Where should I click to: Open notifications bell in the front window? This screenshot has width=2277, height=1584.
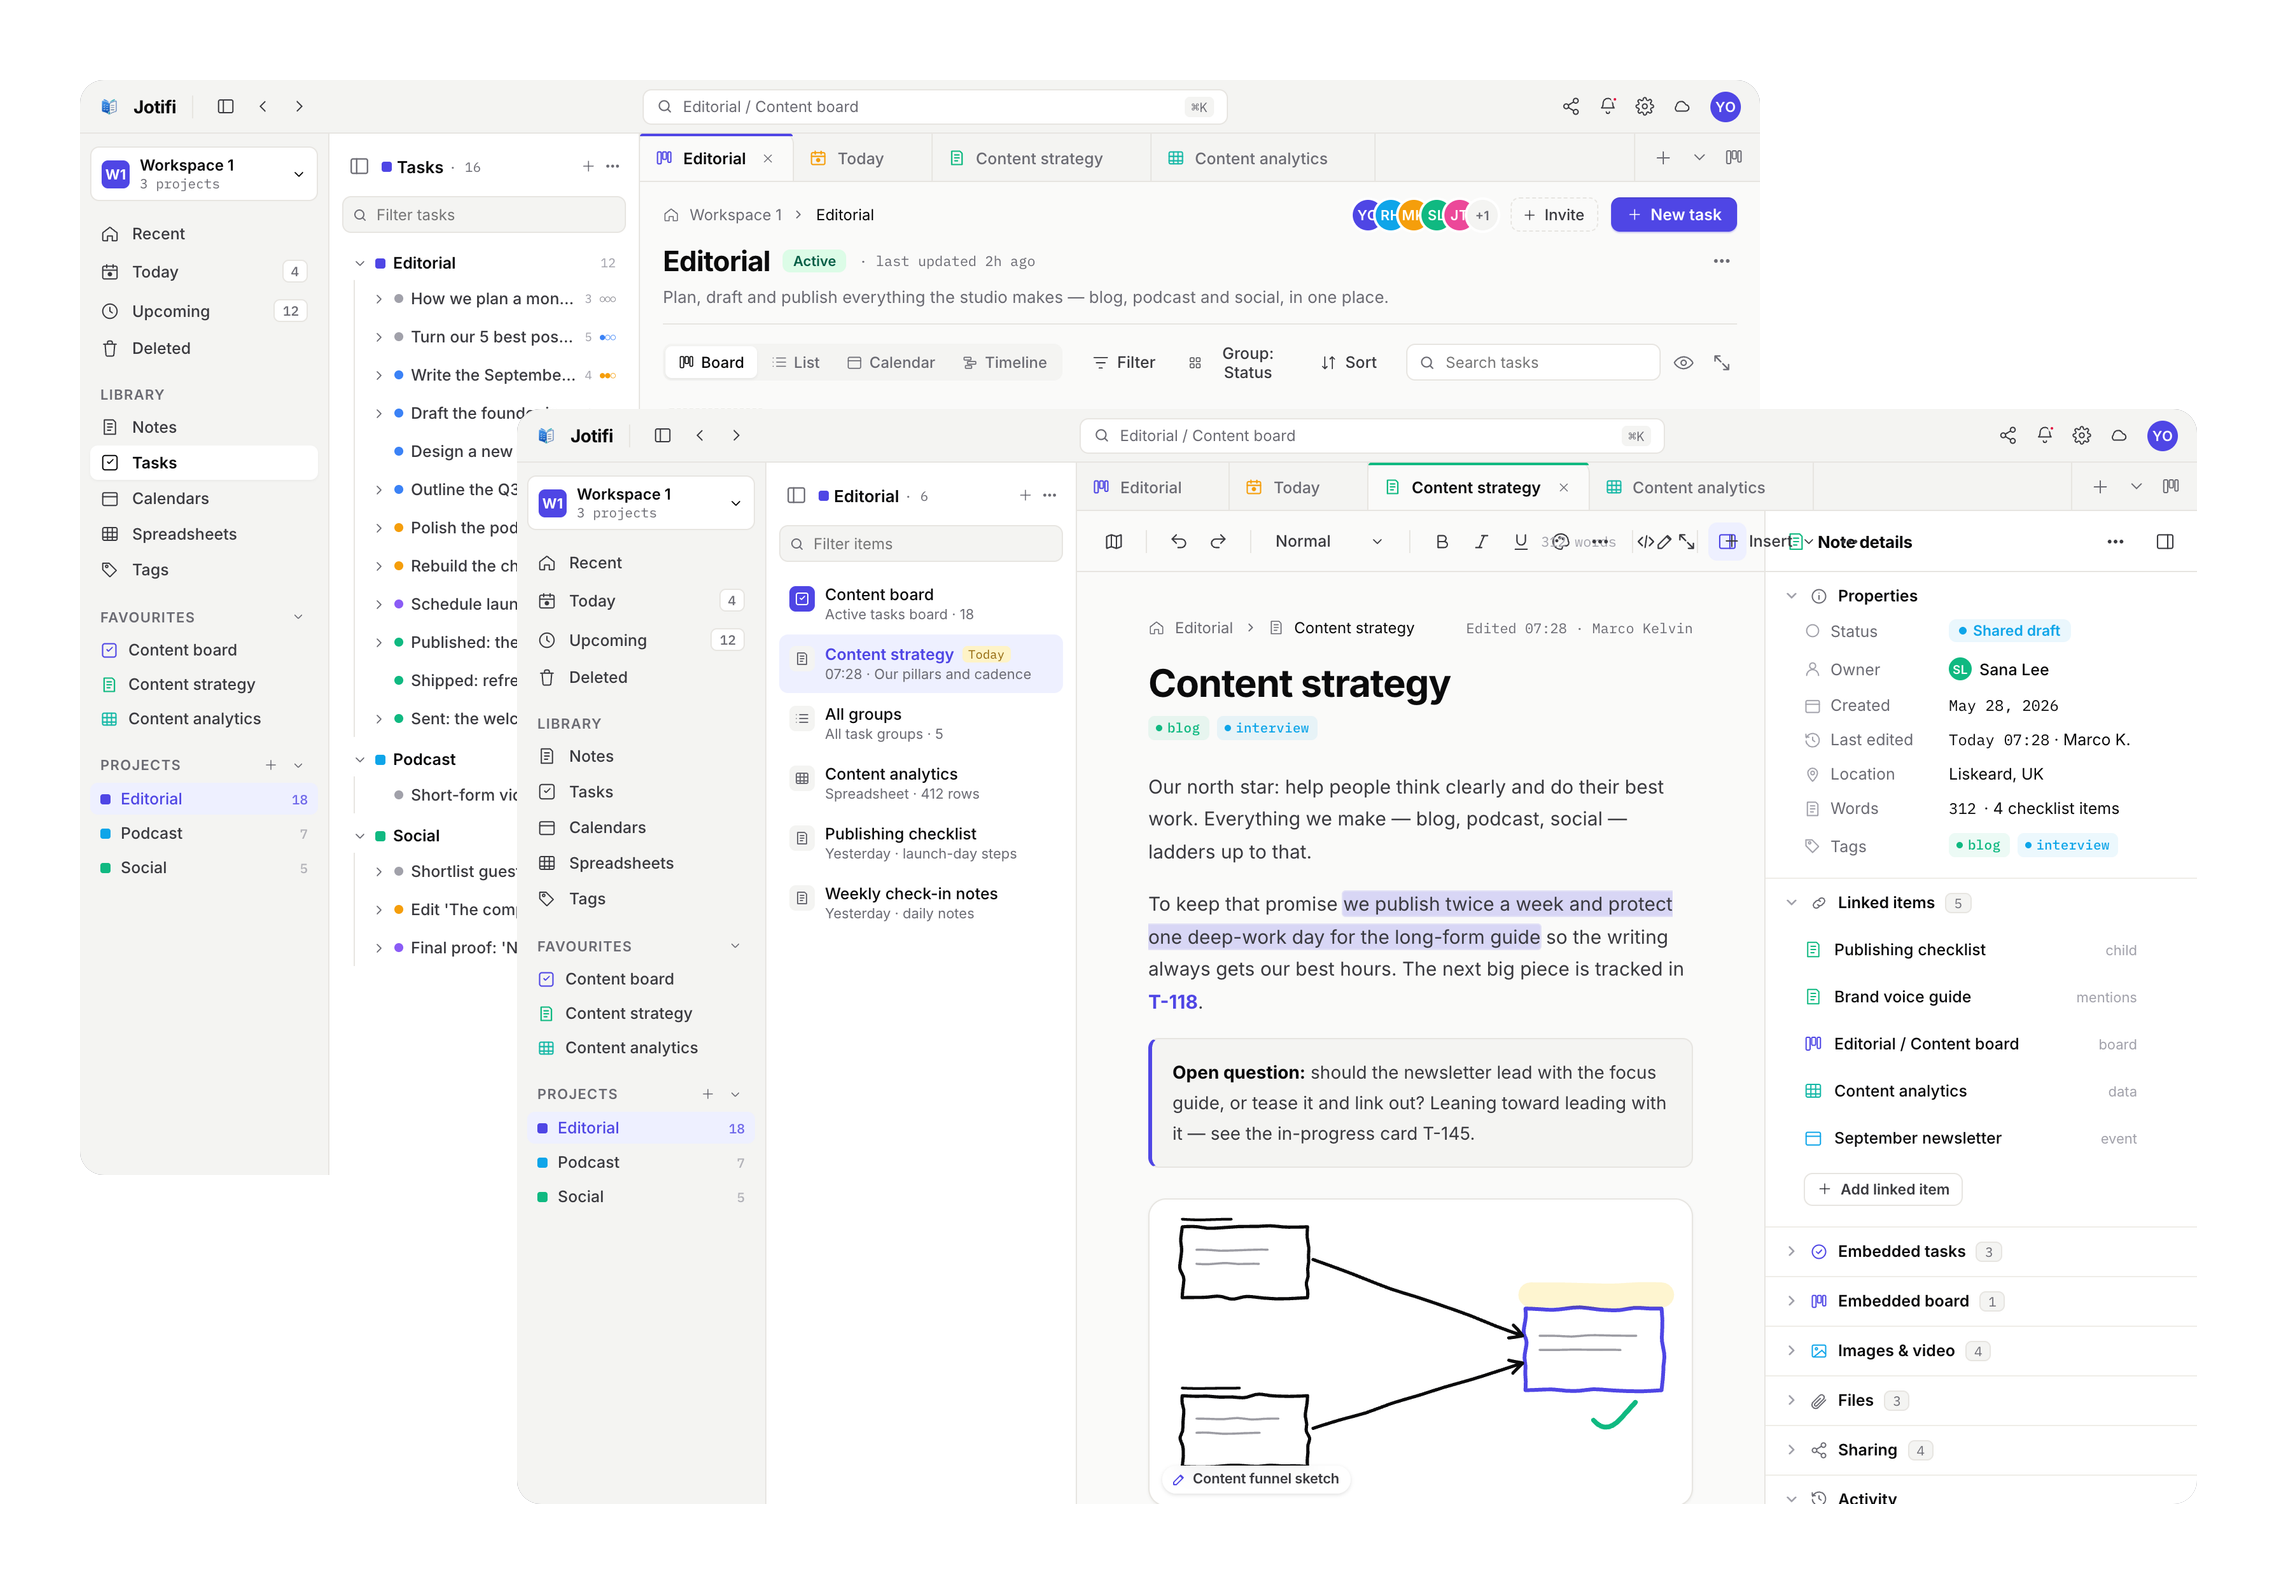coord(2044,436)
